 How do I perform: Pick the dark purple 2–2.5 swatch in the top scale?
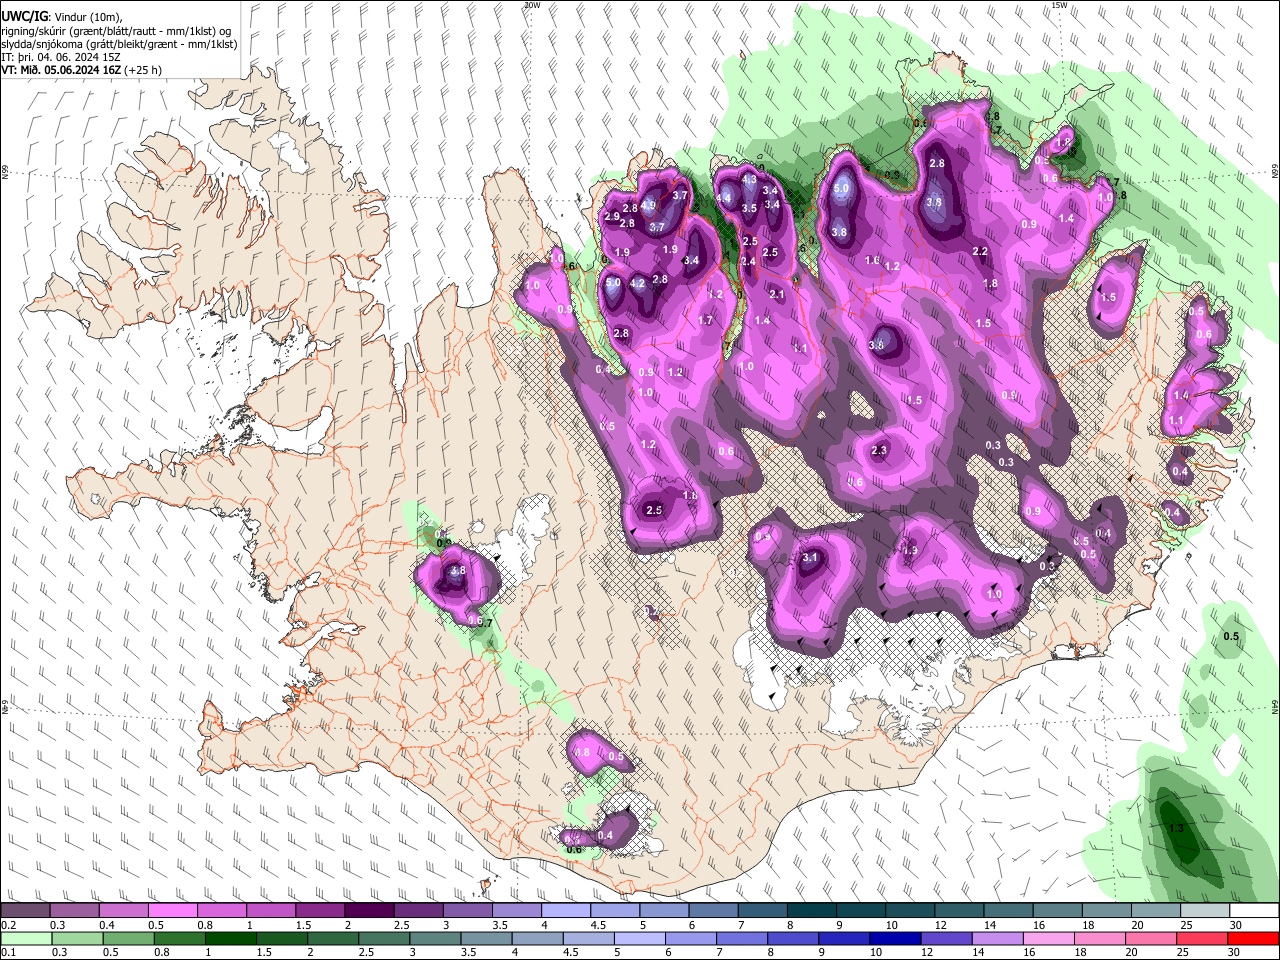[x=369, y=911]
